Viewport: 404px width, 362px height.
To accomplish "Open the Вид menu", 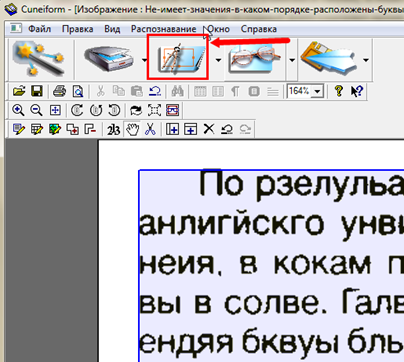I will point(112,29).
